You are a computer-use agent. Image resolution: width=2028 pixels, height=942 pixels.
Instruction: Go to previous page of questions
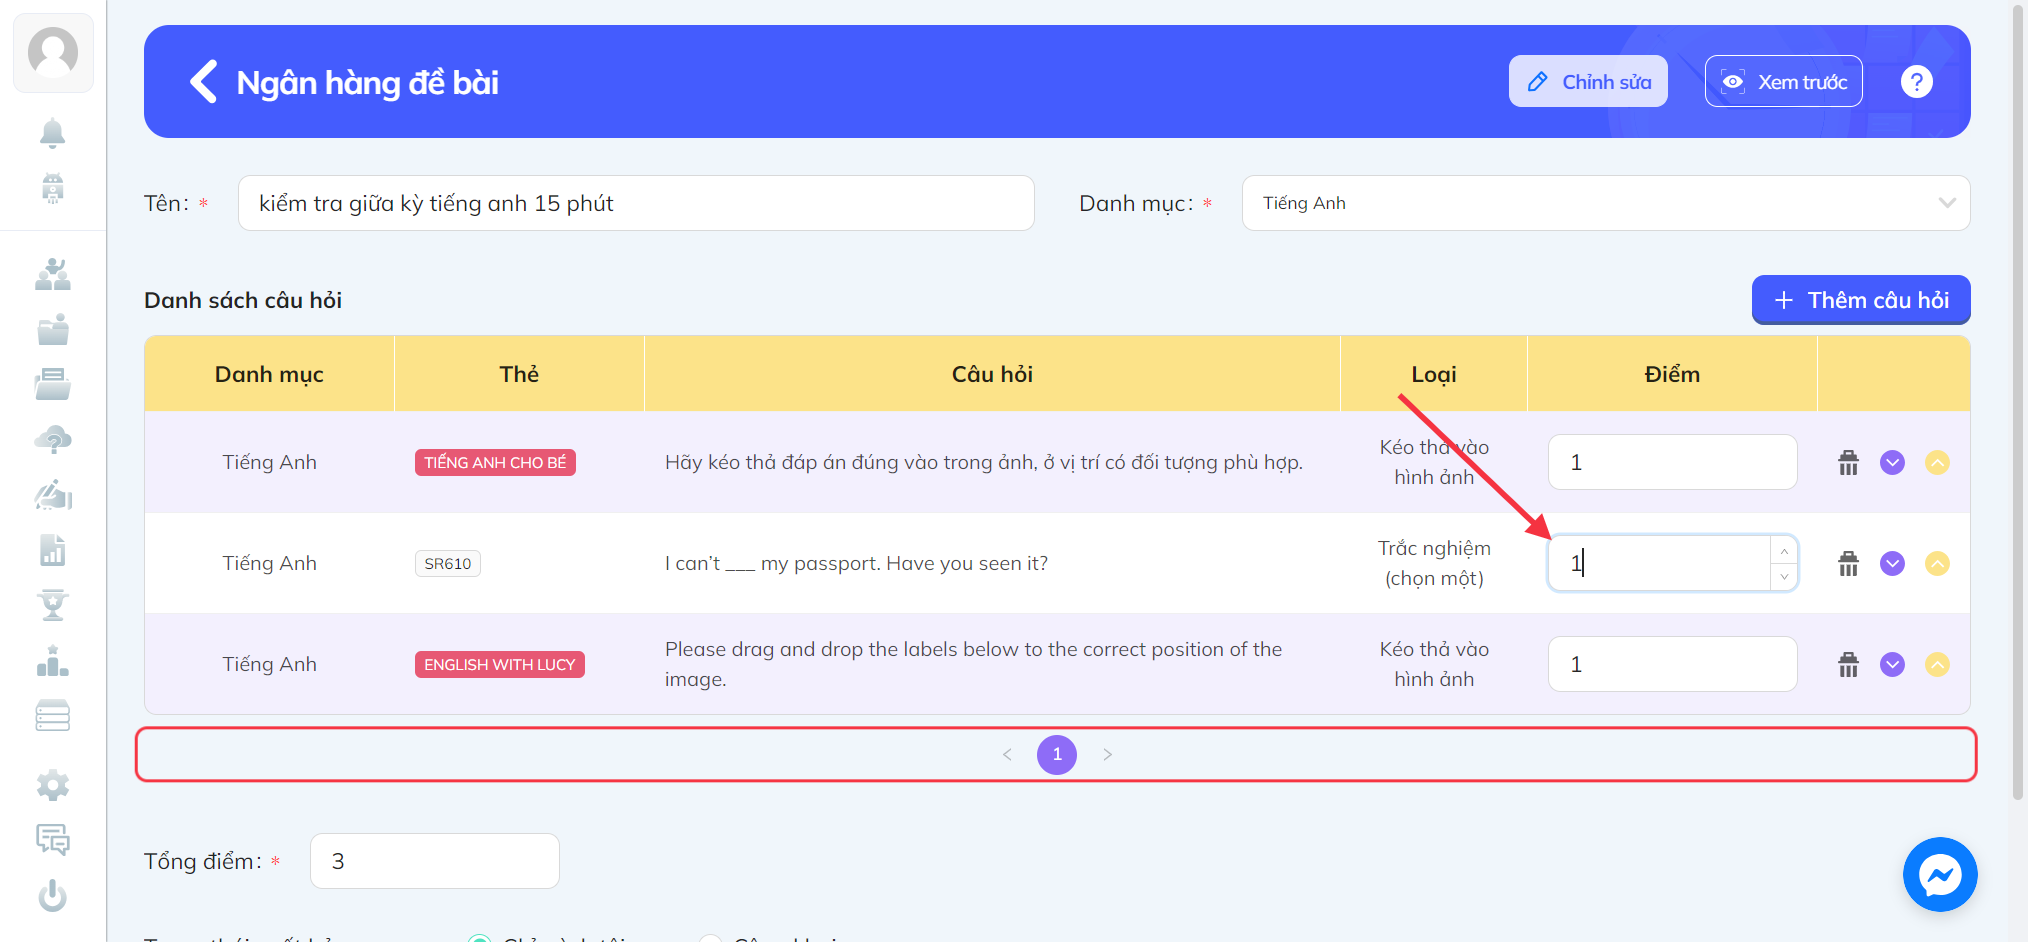click(1007, 755)
